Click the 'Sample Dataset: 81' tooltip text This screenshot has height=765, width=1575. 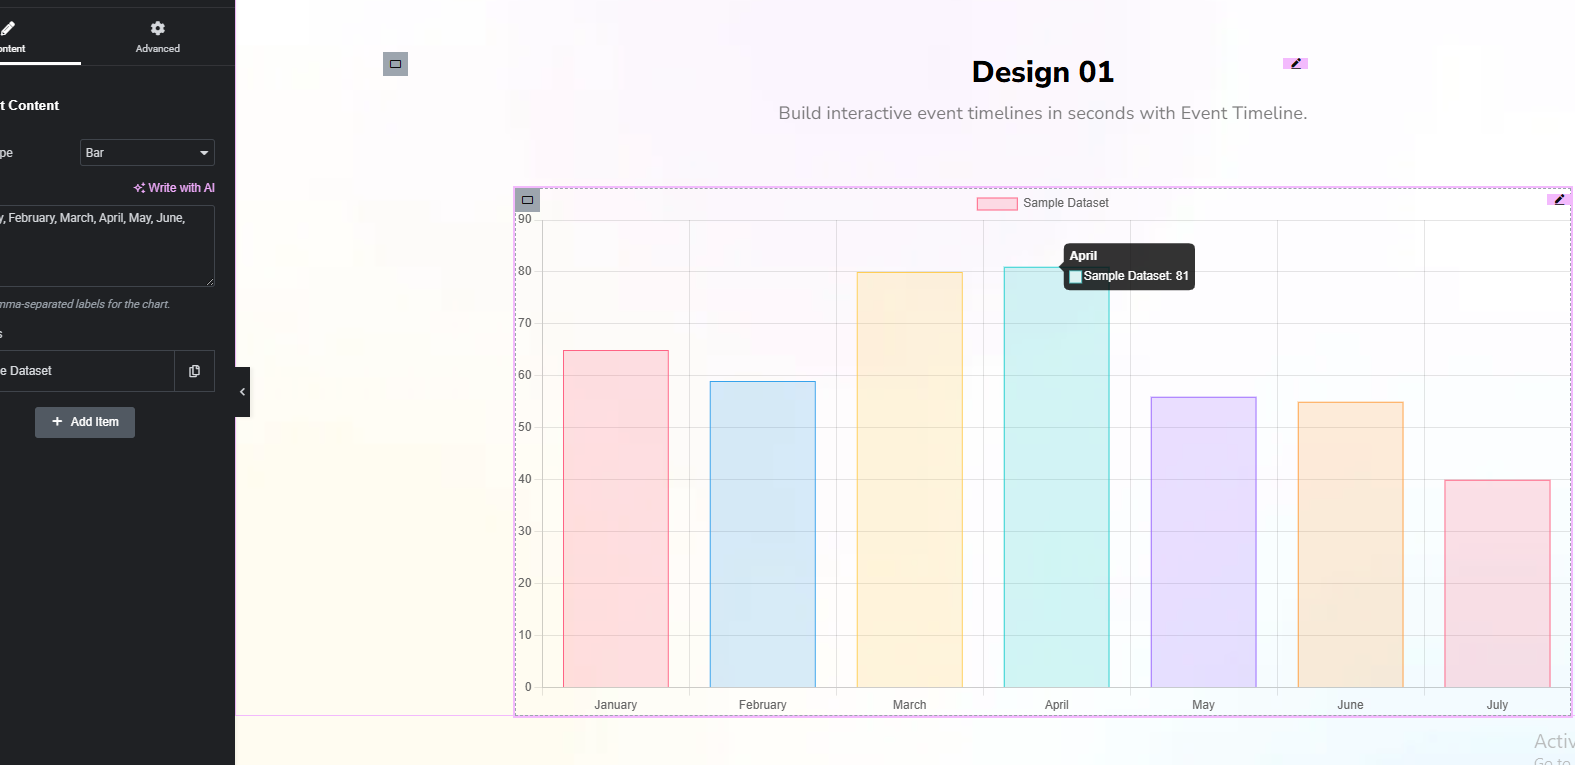click(1136, 276)
